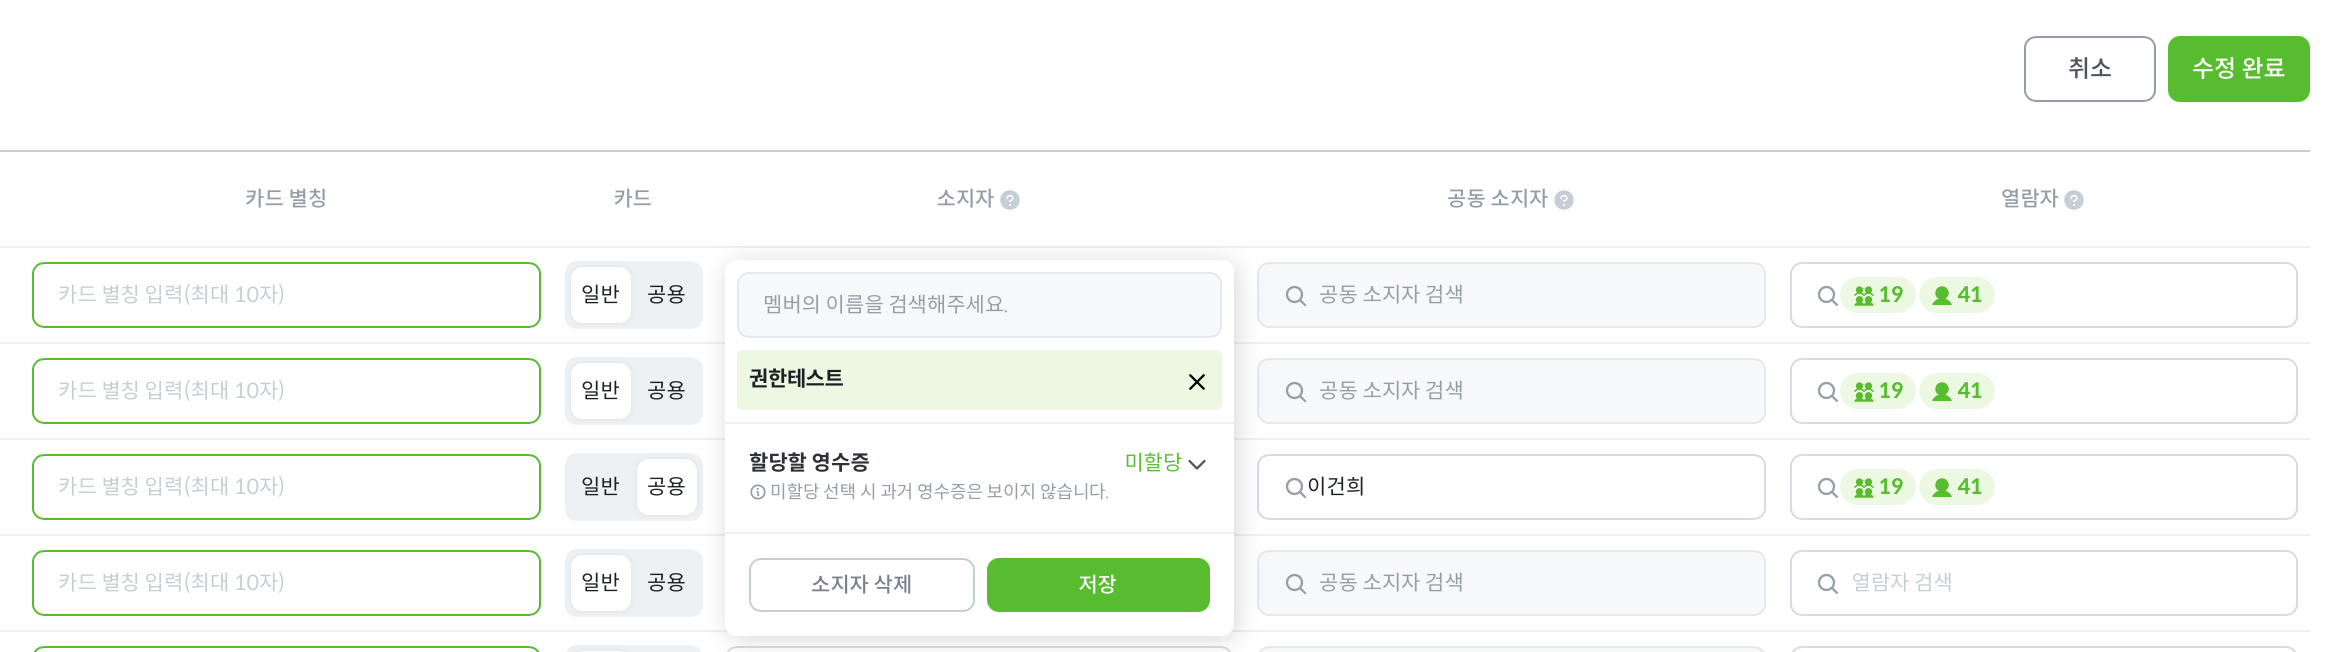Click search icon in fourth row 열람자 field
This screenshot has height=652, width=2330.
pyautogui.click(x=1827, y=584)
